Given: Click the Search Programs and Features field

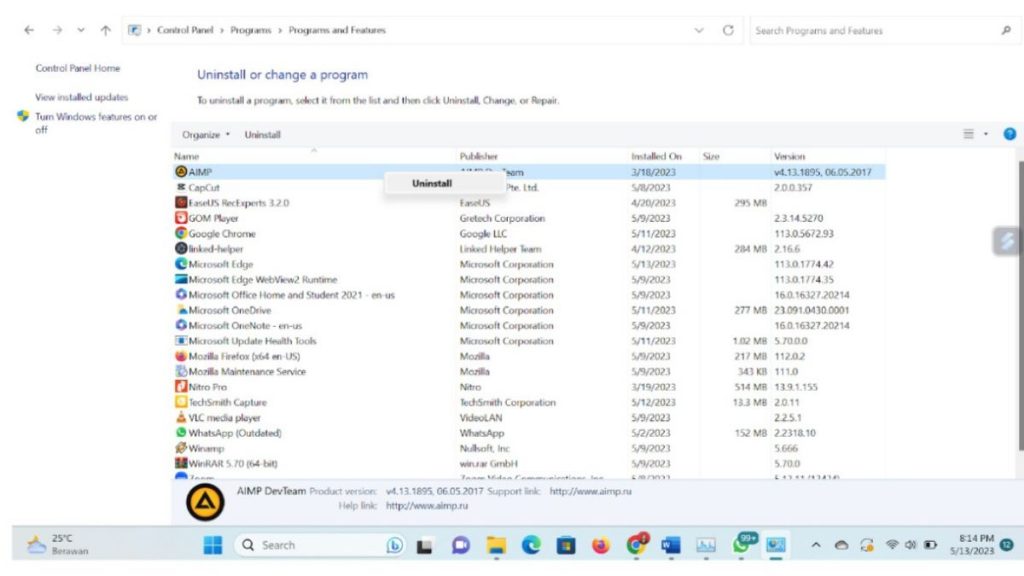Looking at the screenshot, I should [884, 30].
